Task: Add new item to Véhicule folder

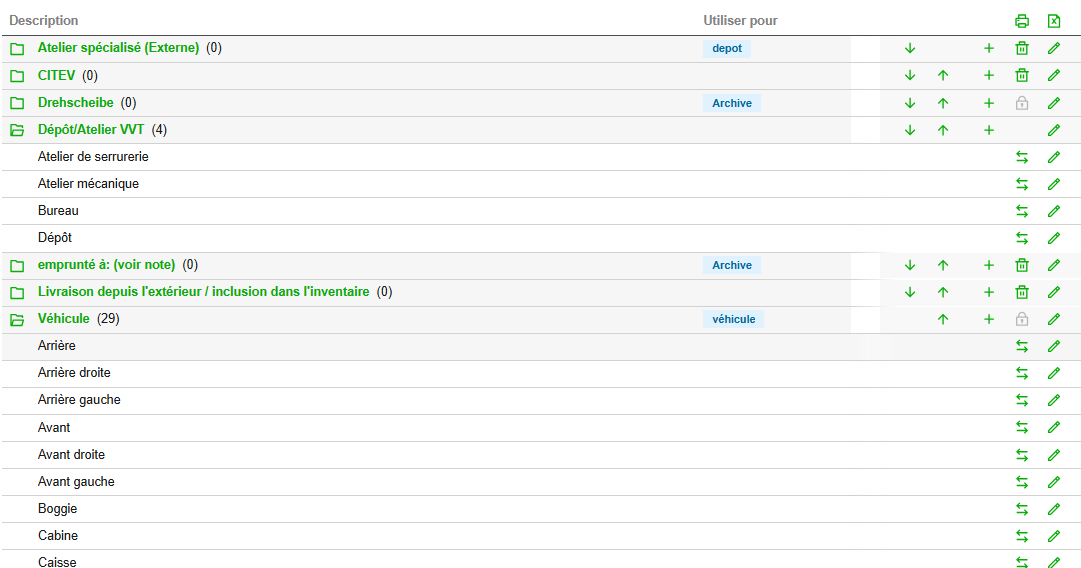Action: point(989,319)
